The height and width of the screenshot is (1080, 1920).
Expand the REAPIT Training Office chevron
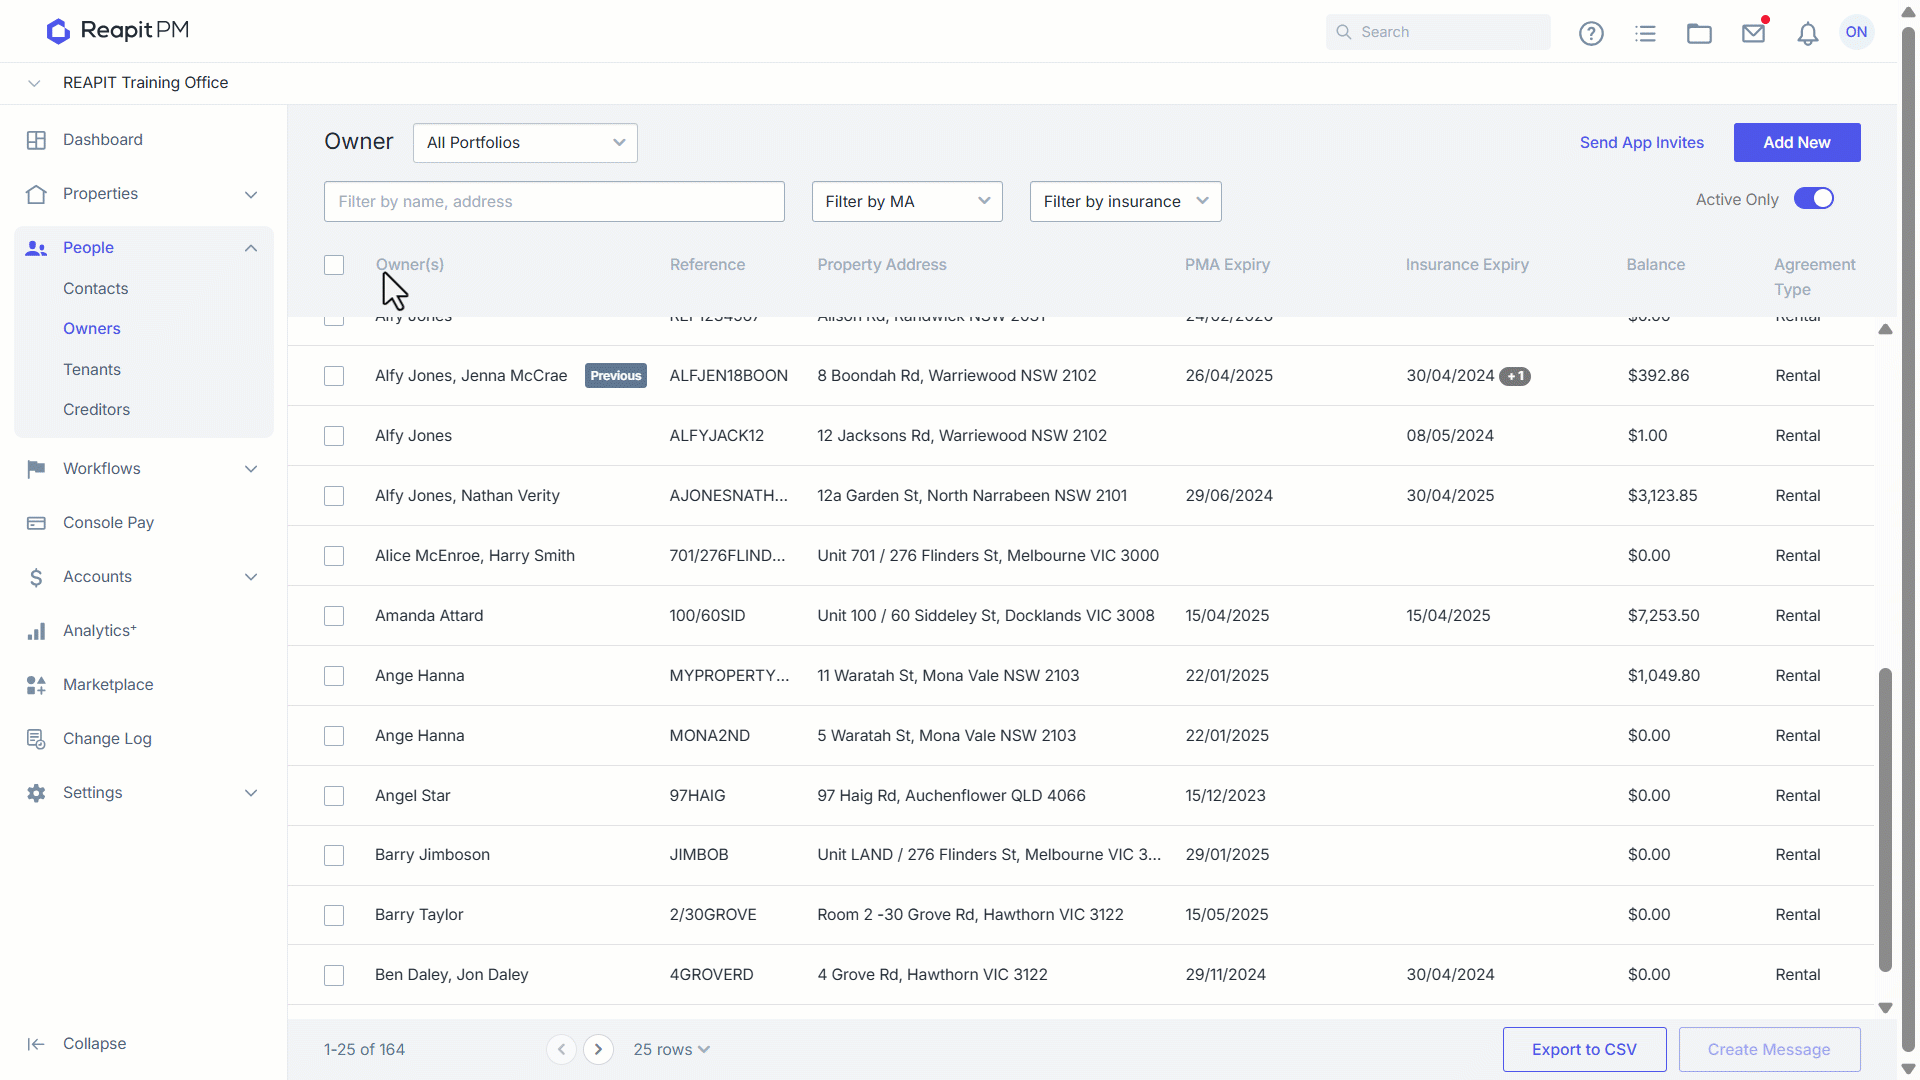click(x=34, y=83)
